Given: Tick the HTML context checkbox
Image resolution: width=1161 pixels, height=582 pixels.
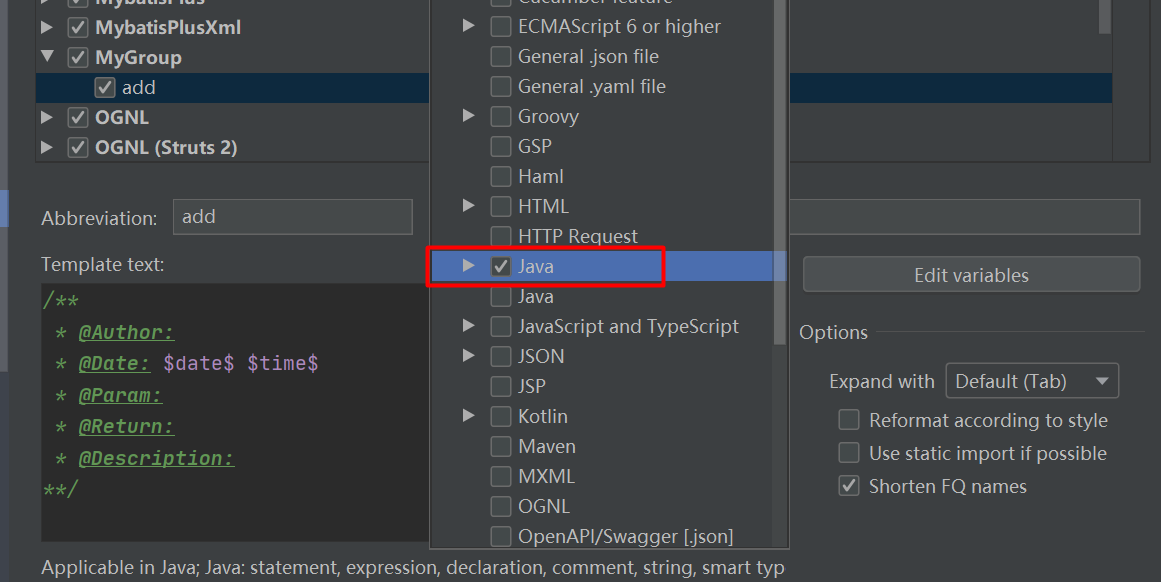Looking at the screenshot, I should pos(501,207).
